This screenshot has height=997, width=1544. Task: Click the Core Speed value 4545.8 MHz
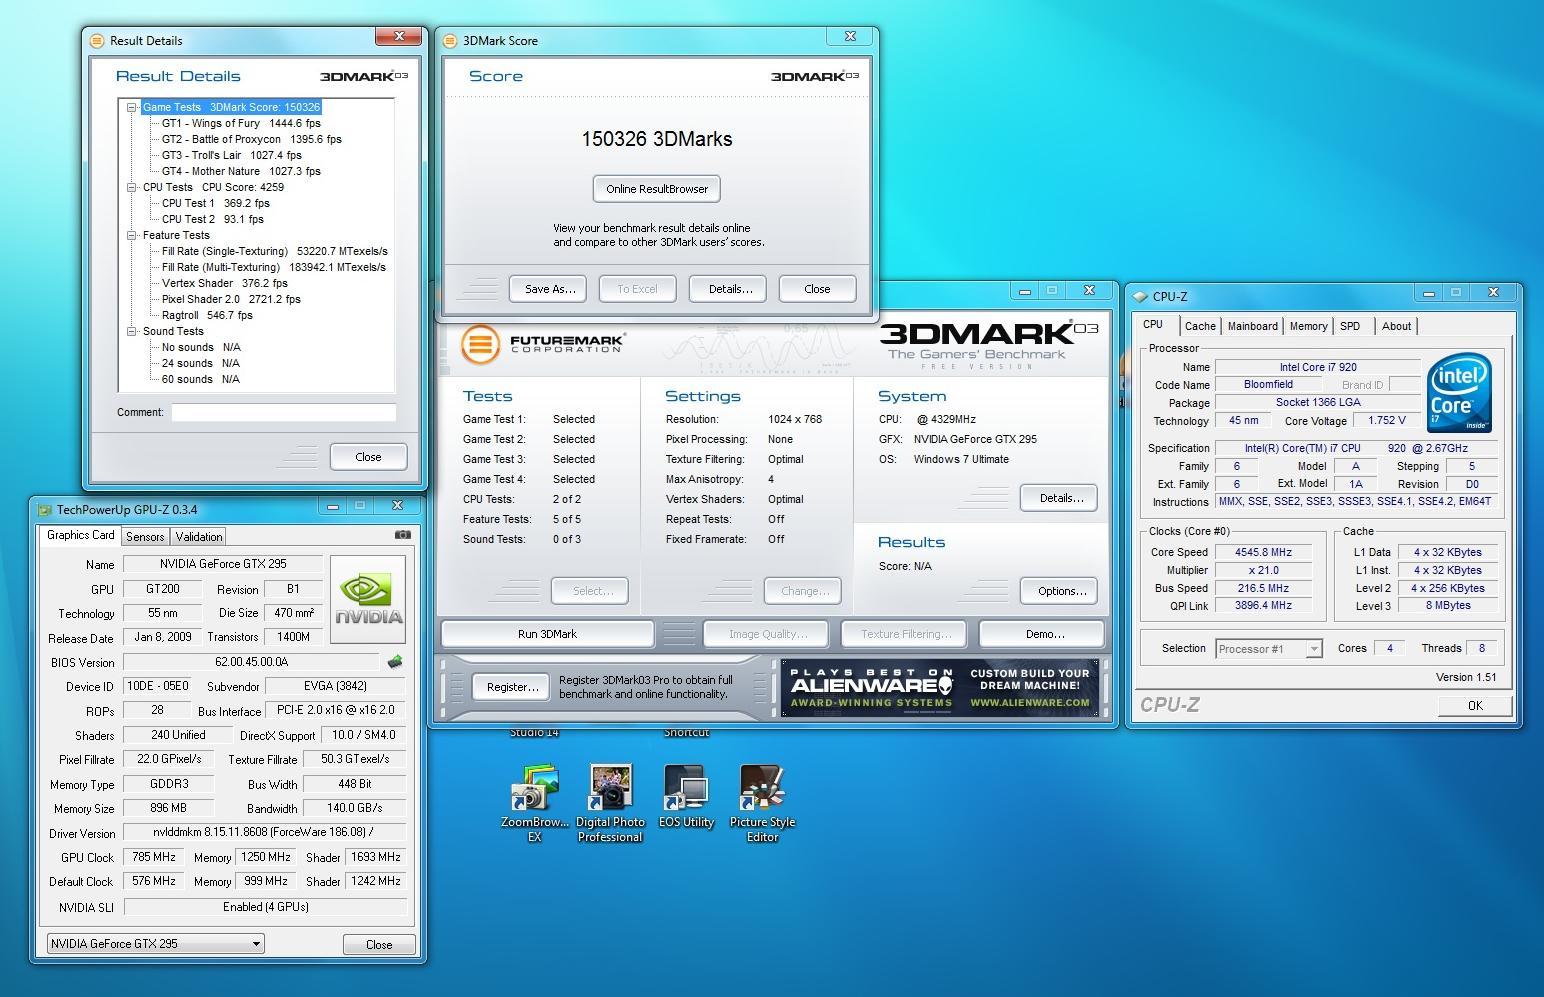1263,552
